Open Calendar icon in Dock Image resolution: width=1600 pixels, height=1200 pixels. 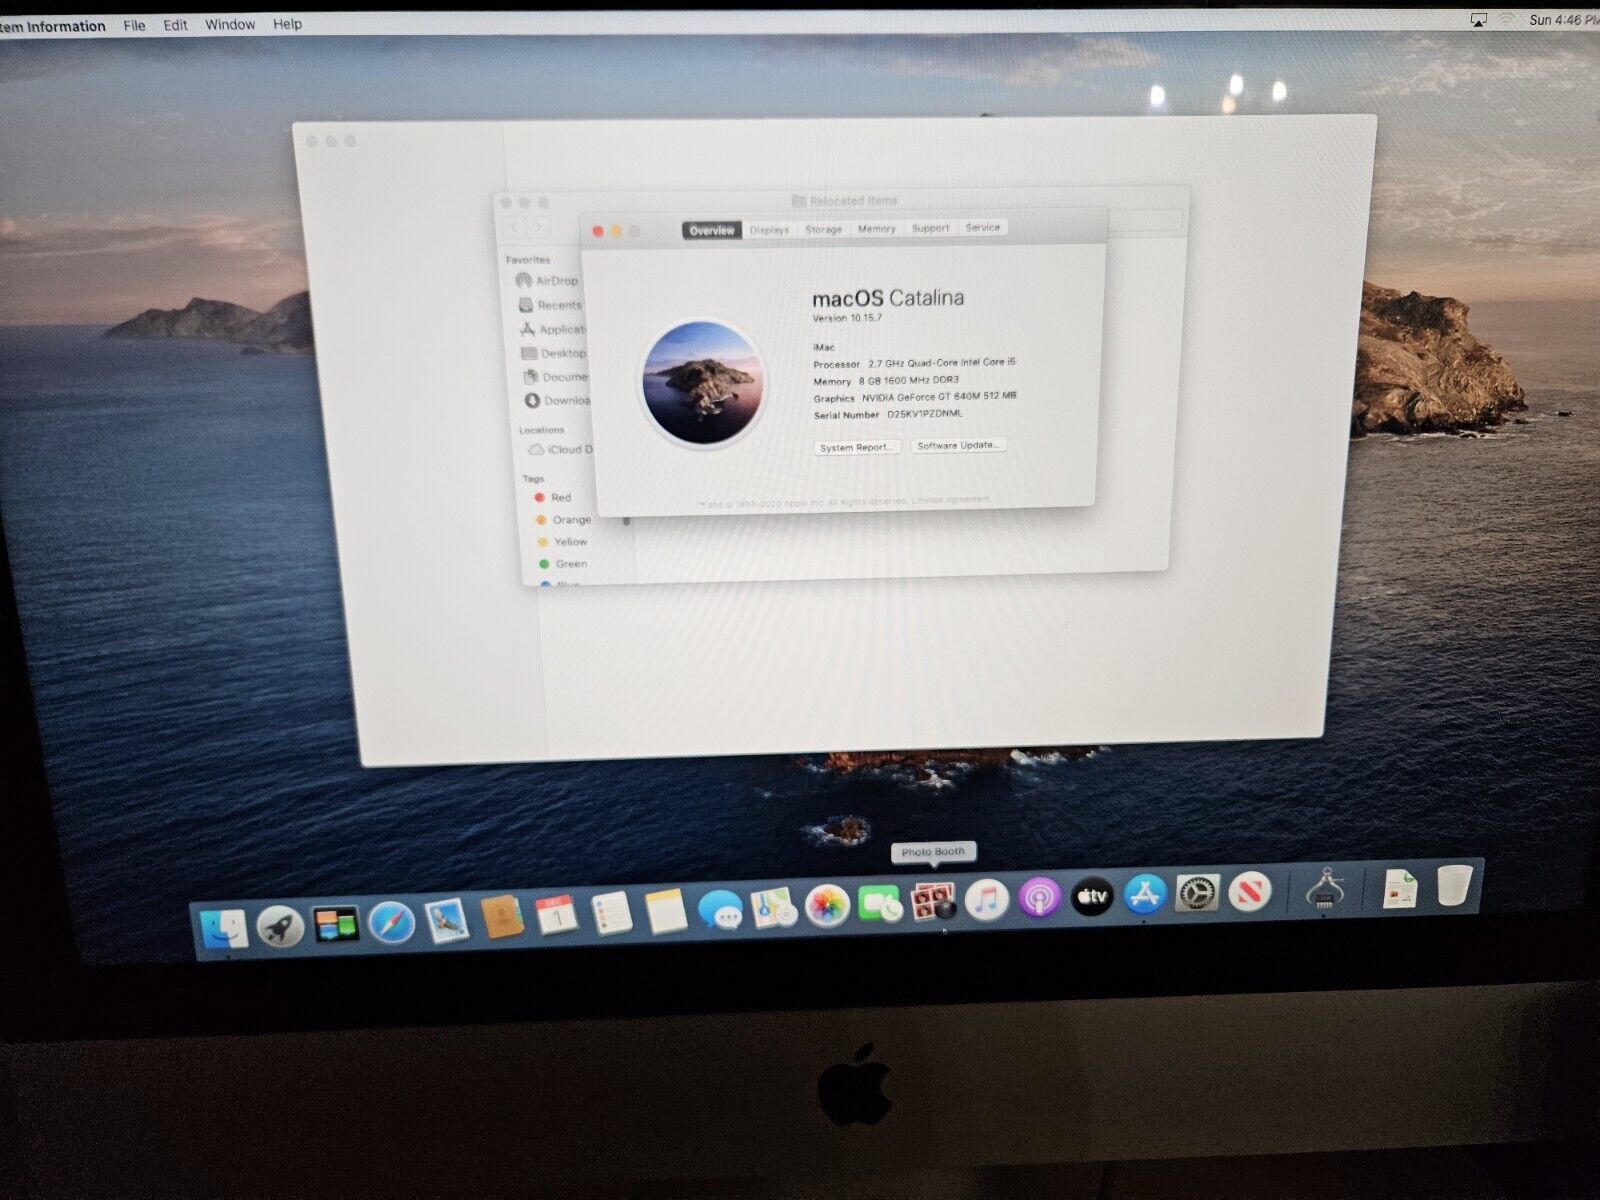(x=556, y=915)
